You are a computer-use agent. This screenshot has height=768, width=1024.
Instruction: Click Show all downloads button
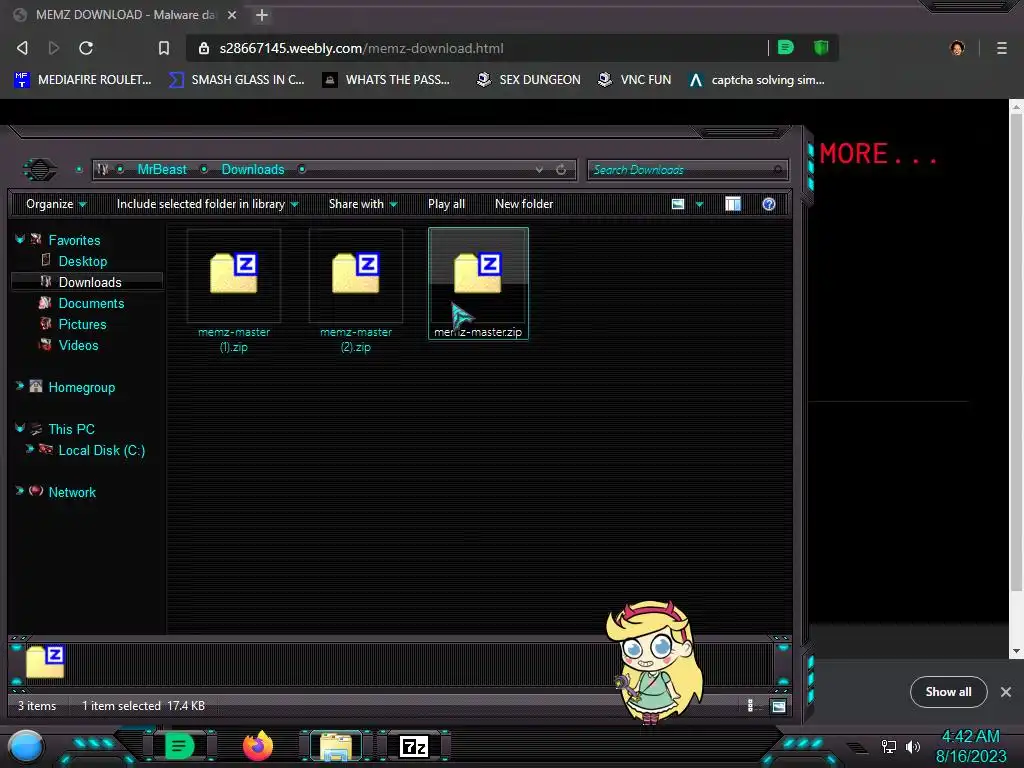point(948,692)
